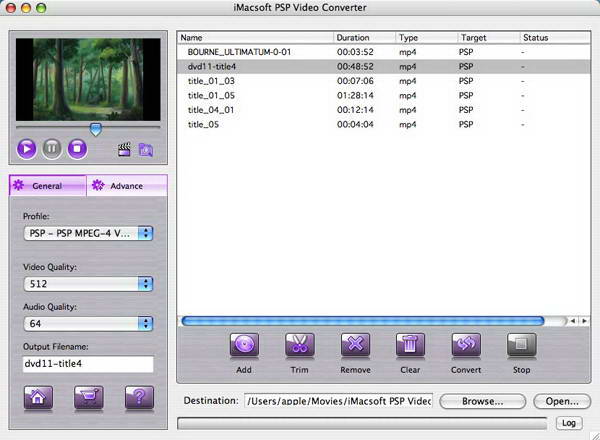Viewport: 600px width, 440px height.
Task: Click the bottom conversion progress bar
Action: [362, 423]
